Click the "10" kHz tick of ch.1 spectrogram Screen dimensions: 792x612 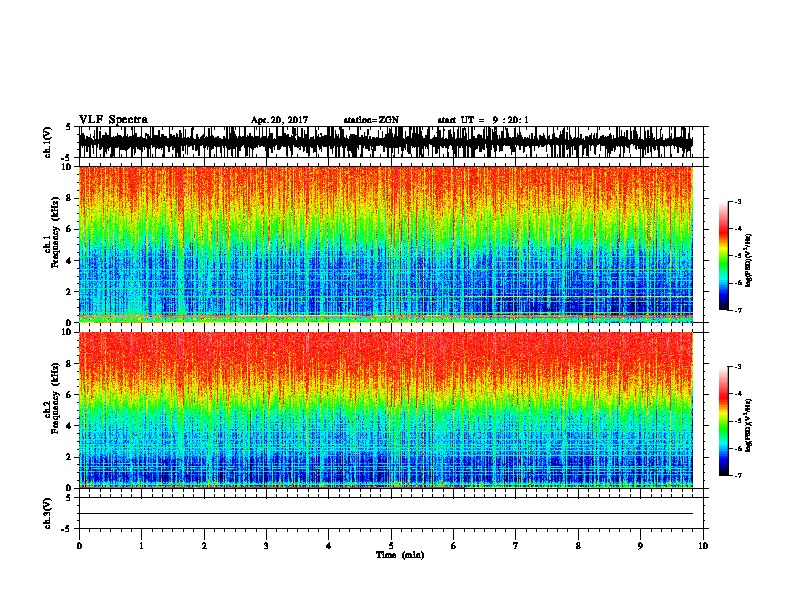coord(67,167)
